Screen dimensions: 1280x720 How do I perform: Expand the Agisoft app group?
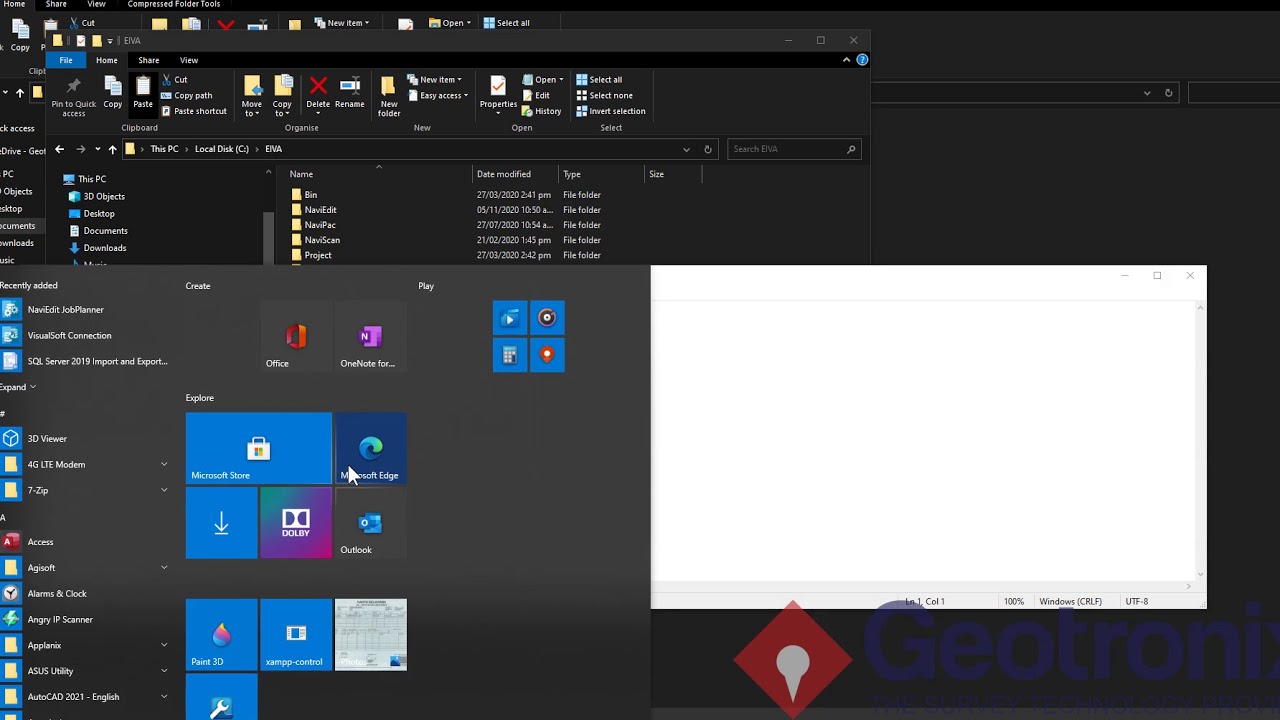[x=164, y=567]
